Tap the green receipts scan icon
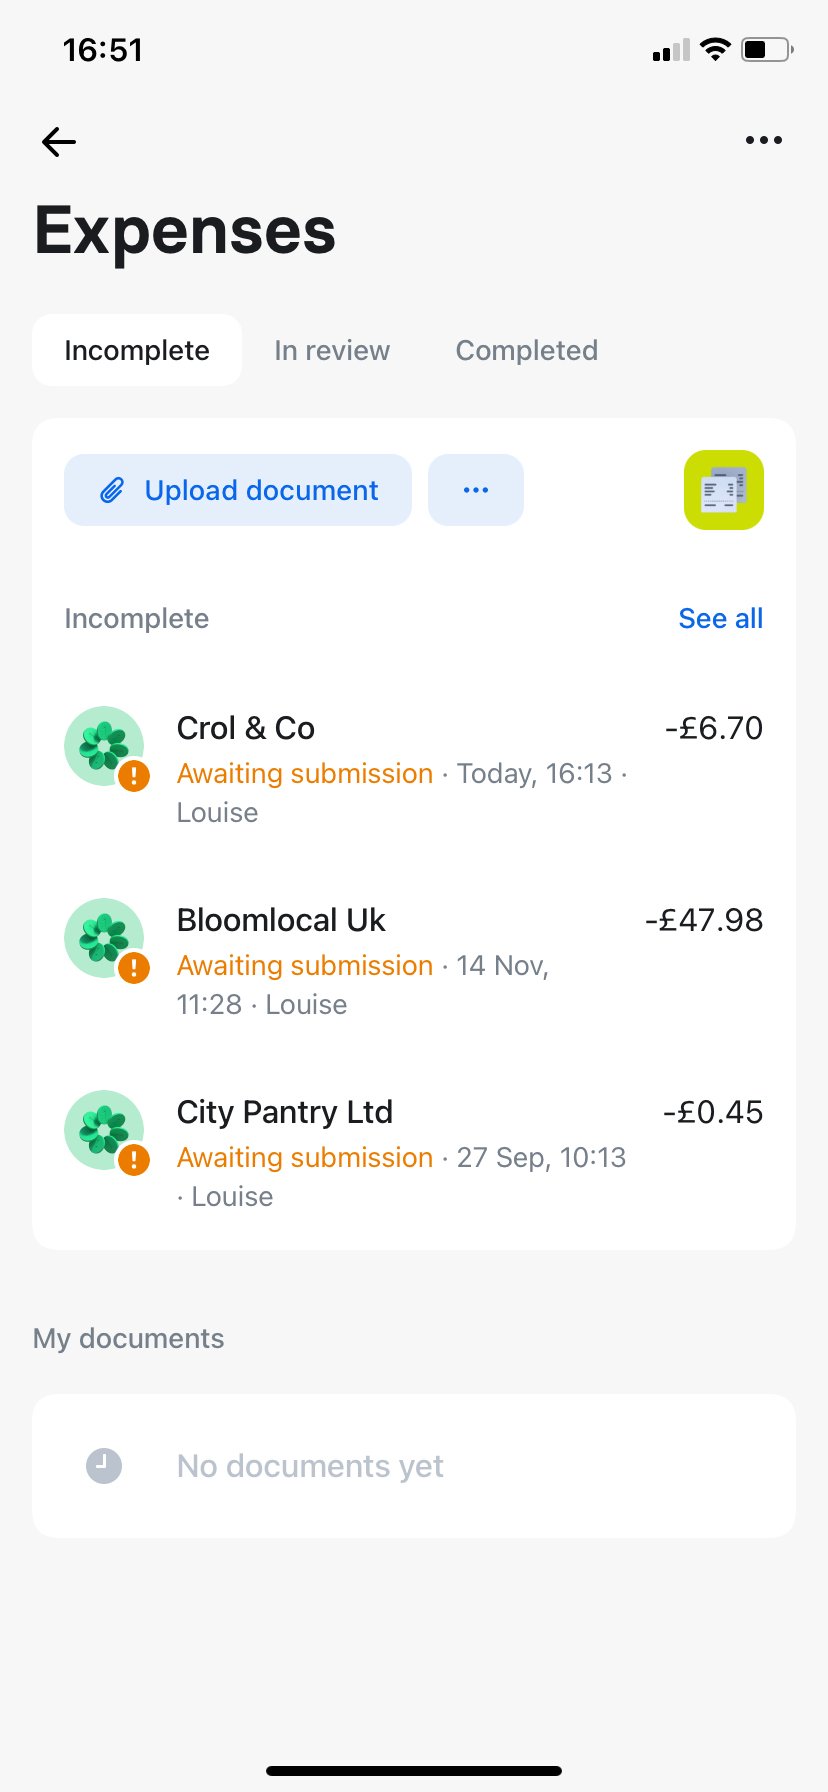 pyautogui.click(x=724, y=490)
